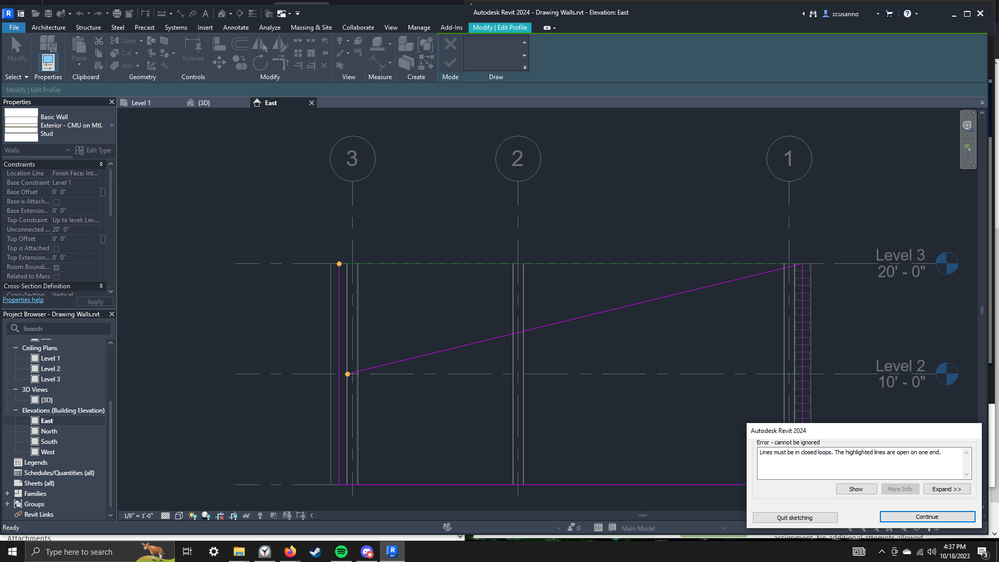Click Show button in error dialog
This screenshot has height=562, width=999.
[856, 489]
